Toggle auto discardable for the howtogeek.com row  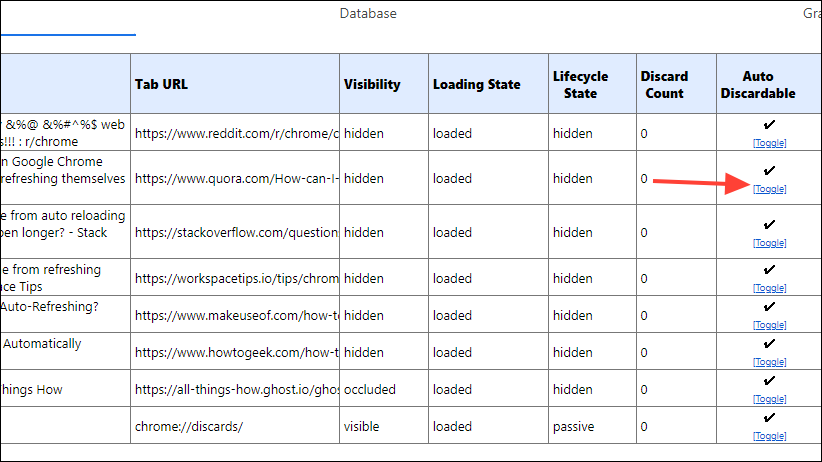coord(769,362)
